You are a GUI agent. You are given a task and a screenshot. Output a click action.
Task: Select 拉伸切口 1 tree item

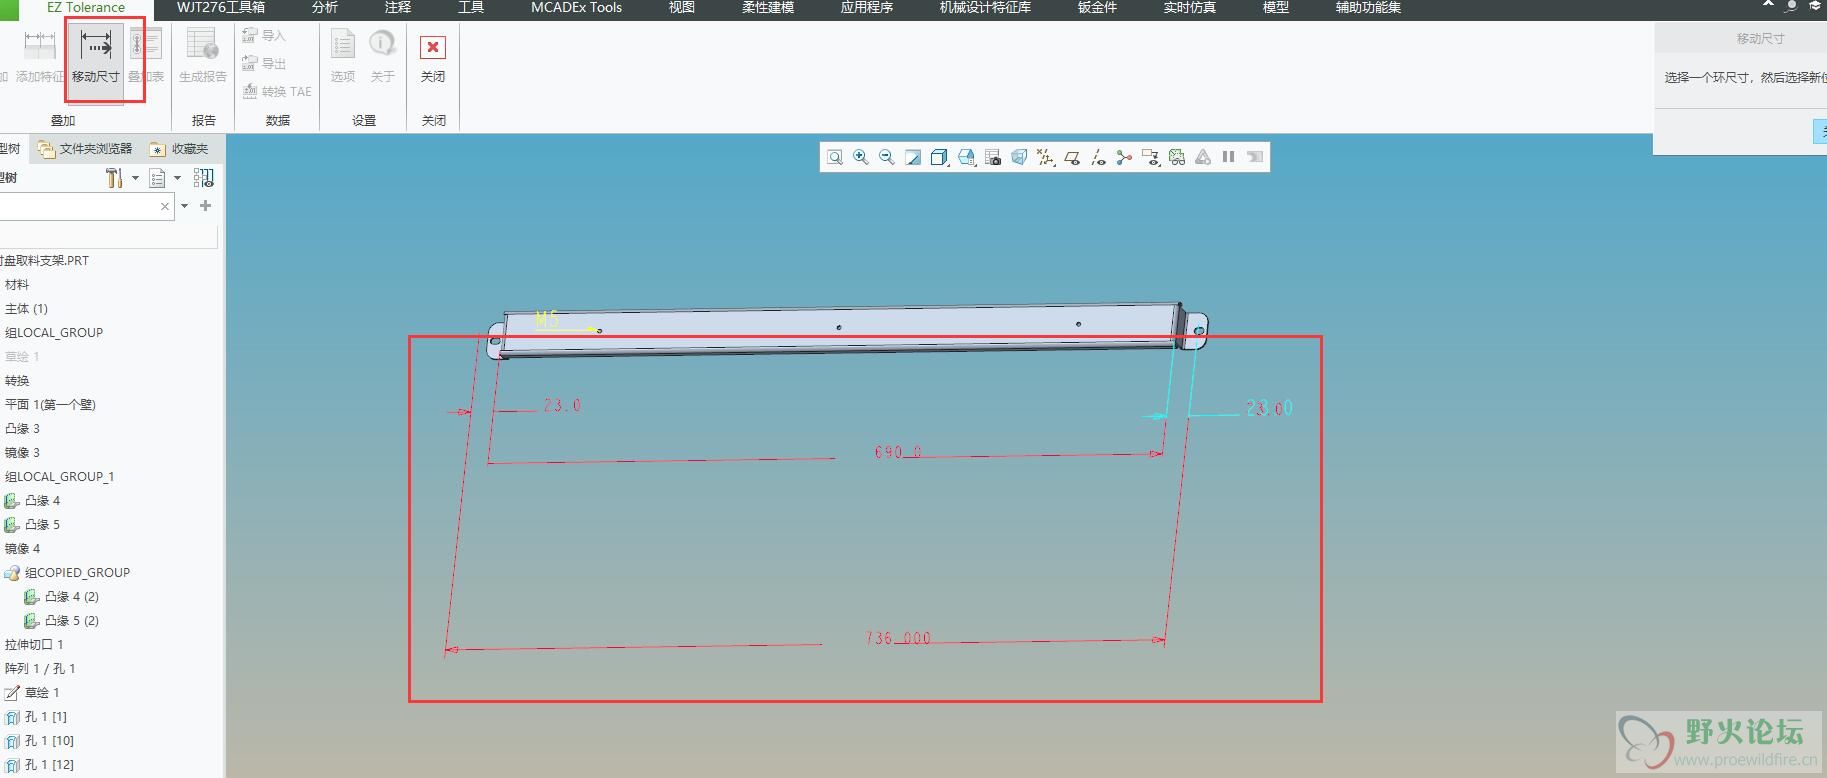(x=34, y=645)
